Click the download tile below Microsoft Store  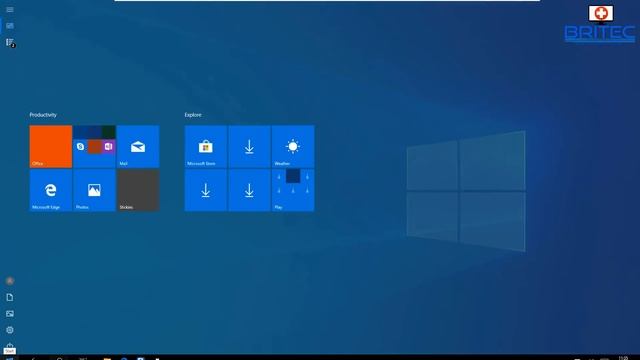click(206, 190)
